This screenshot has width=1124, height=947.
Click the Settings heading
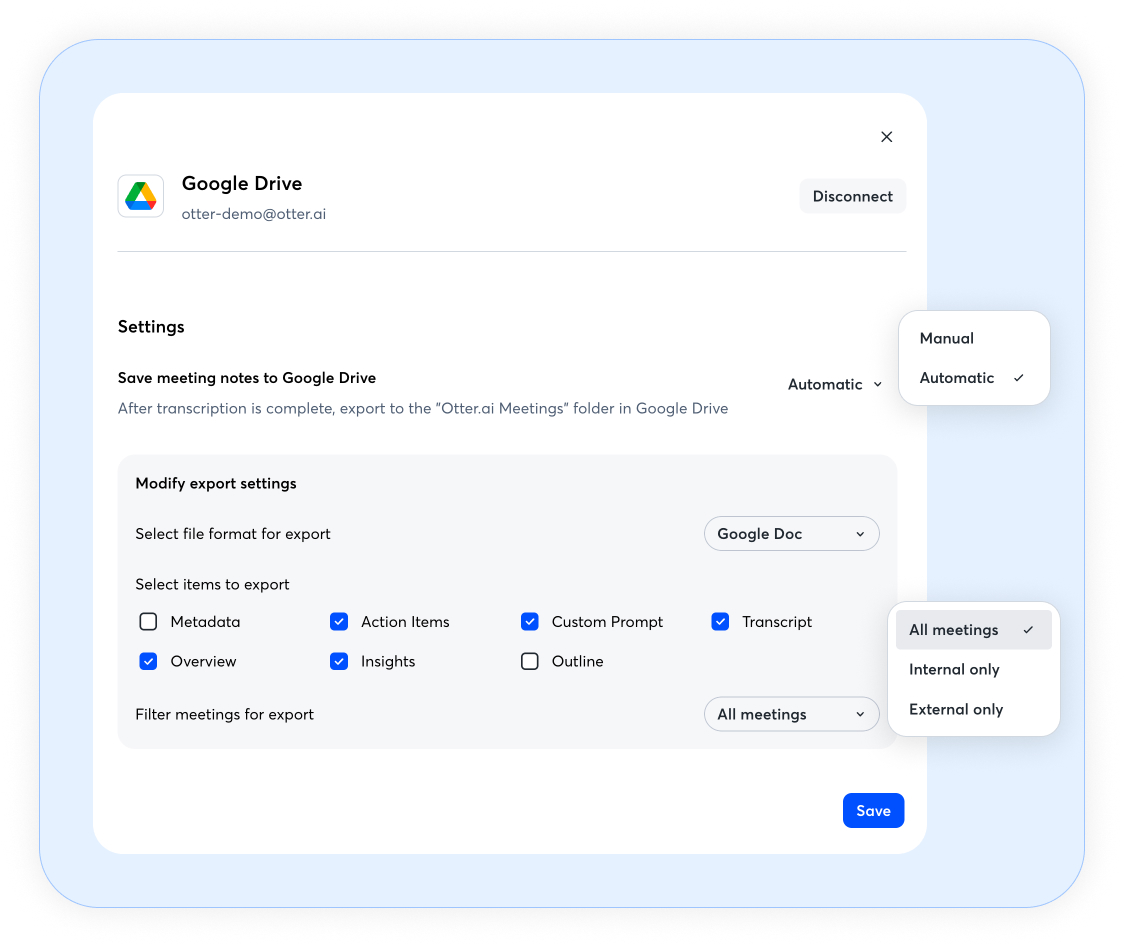(151, 327)
